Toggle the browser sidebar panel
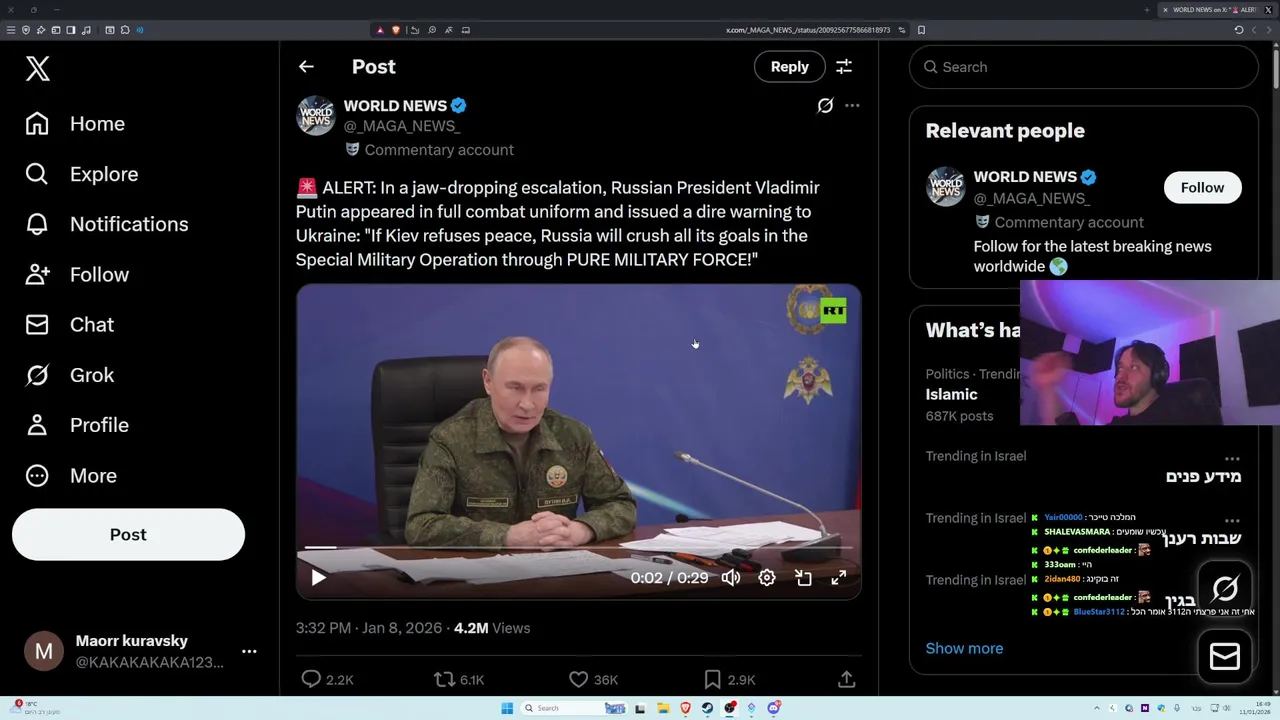This screenshot has width=1280, height=720. pyautogui.click(x=71, y=30)
